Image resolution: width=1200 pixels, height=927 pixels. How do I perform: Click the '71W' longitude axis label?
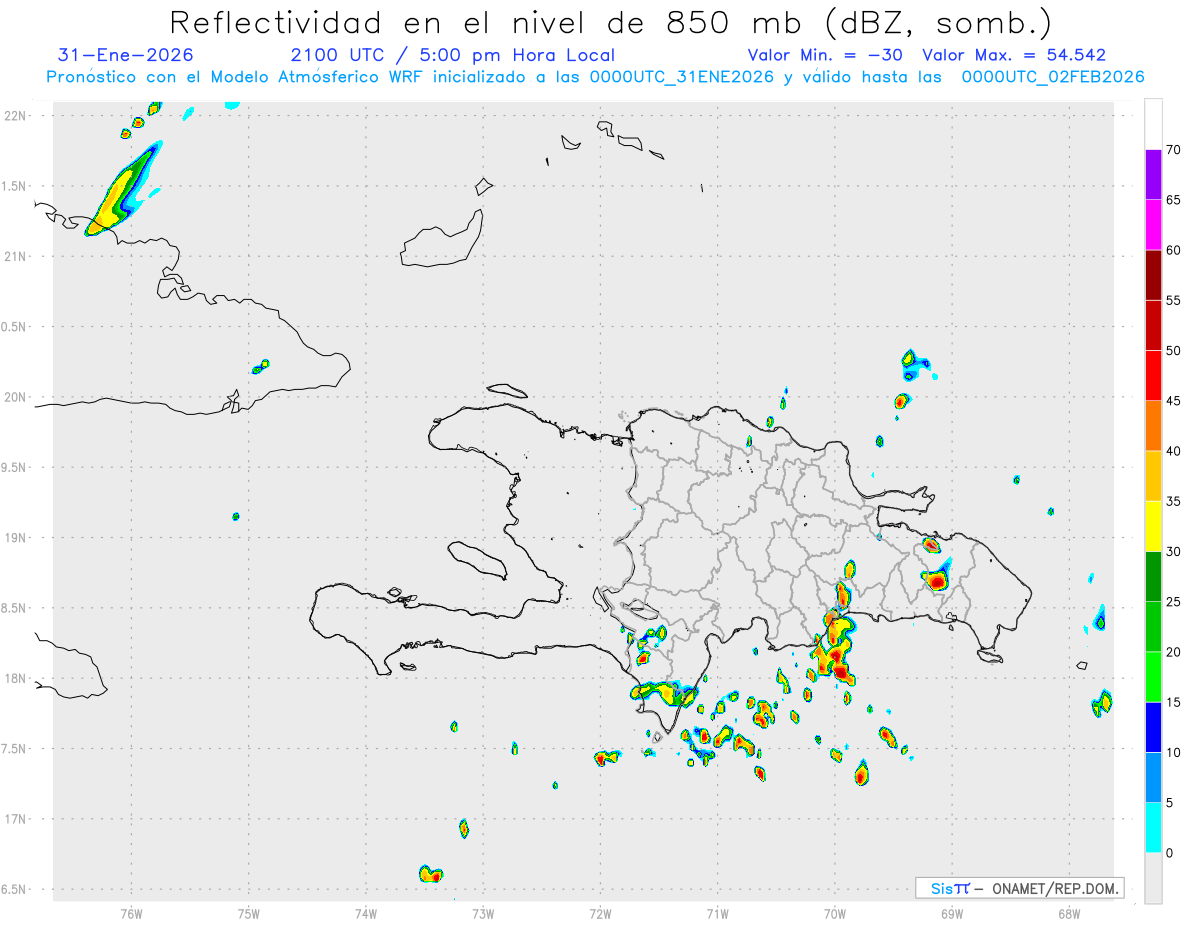point(717,914)
